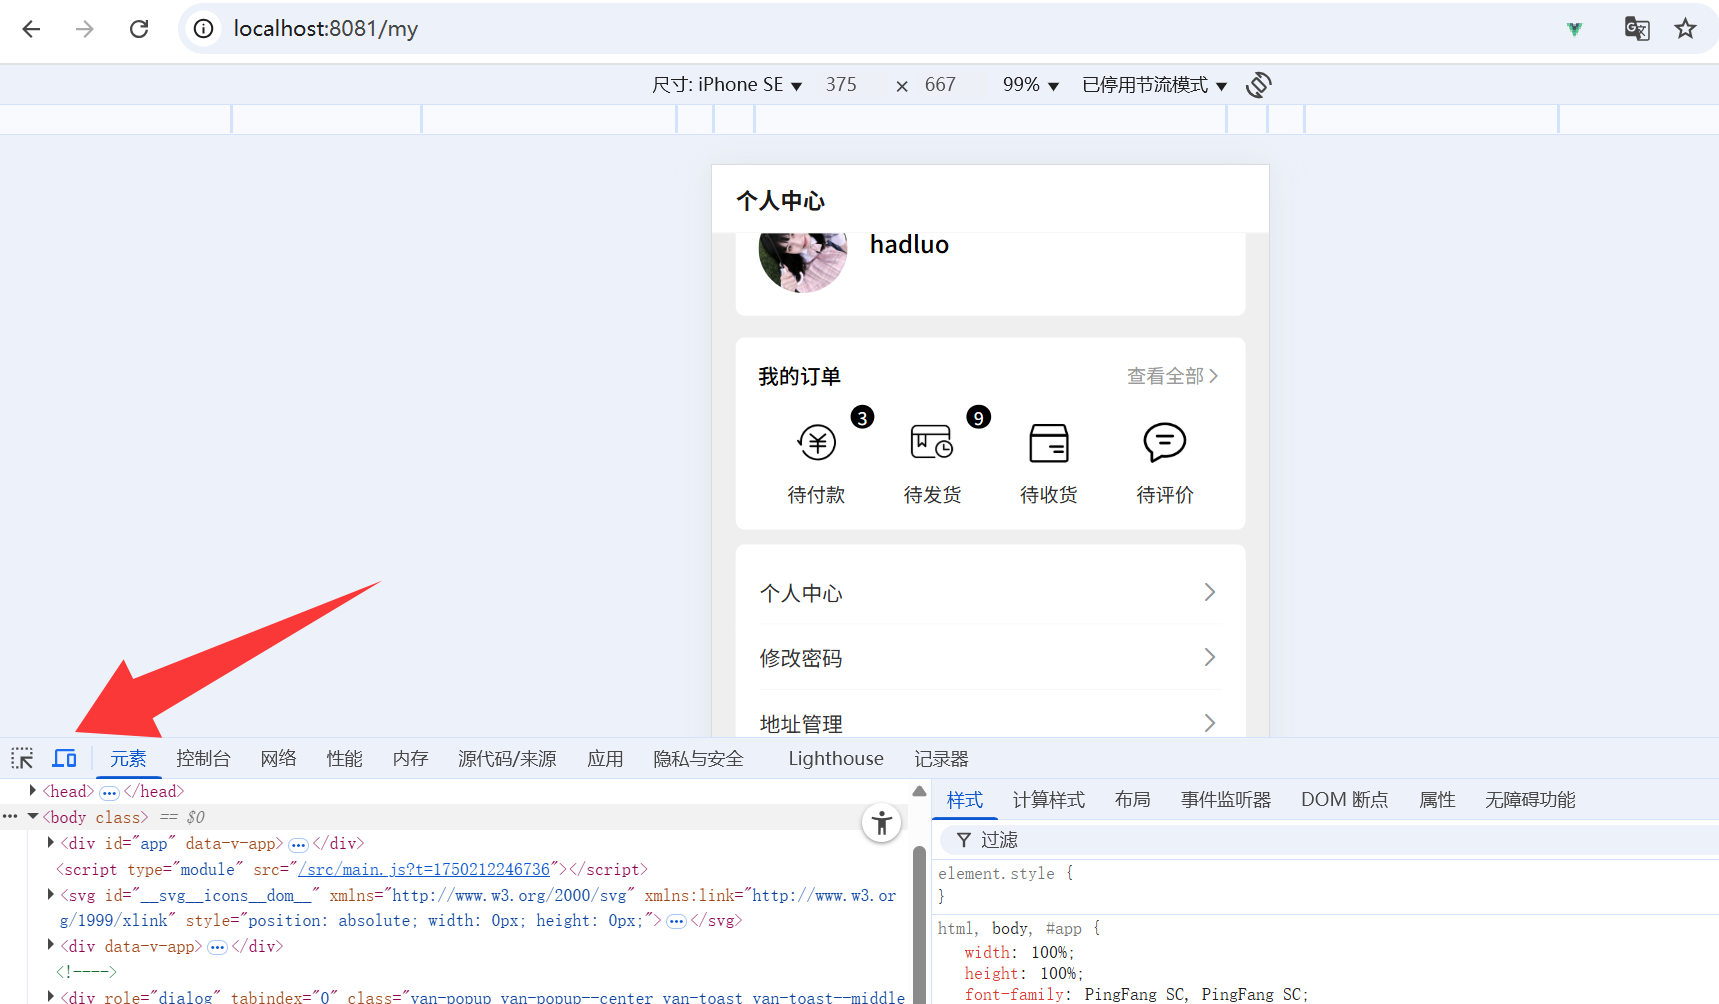Select the 事件监听器 subtab
1719x1004 pixels.
pyautogui.click(x=1225, y=800)
